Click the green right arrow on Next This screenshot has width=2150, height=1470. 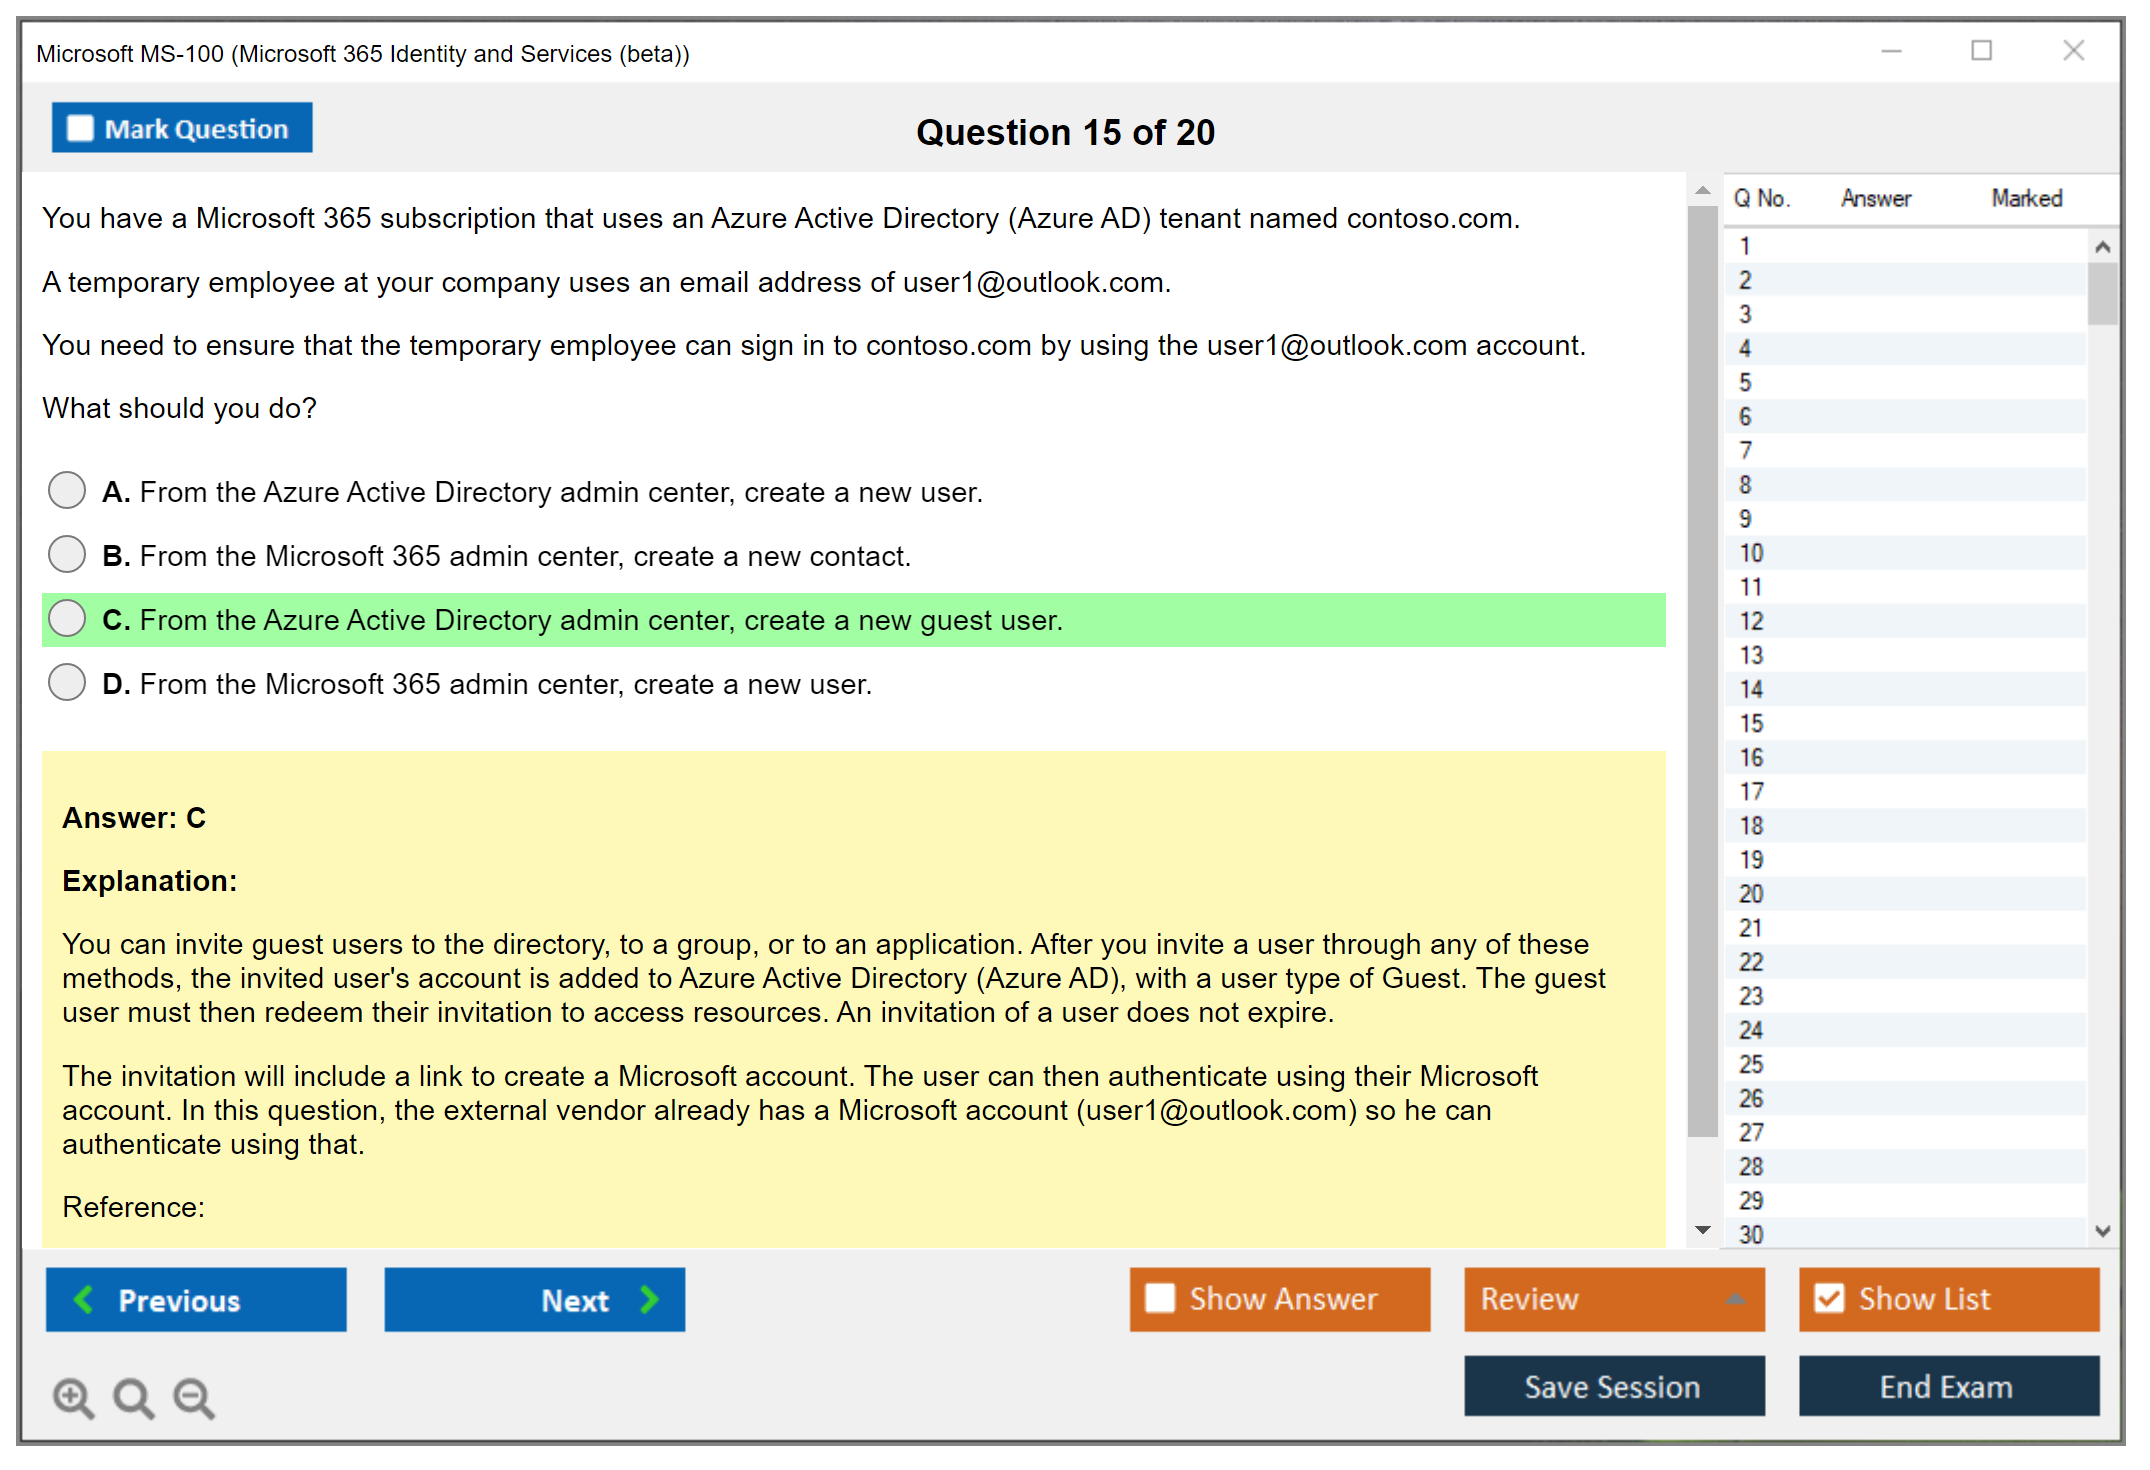point(649,1300)
